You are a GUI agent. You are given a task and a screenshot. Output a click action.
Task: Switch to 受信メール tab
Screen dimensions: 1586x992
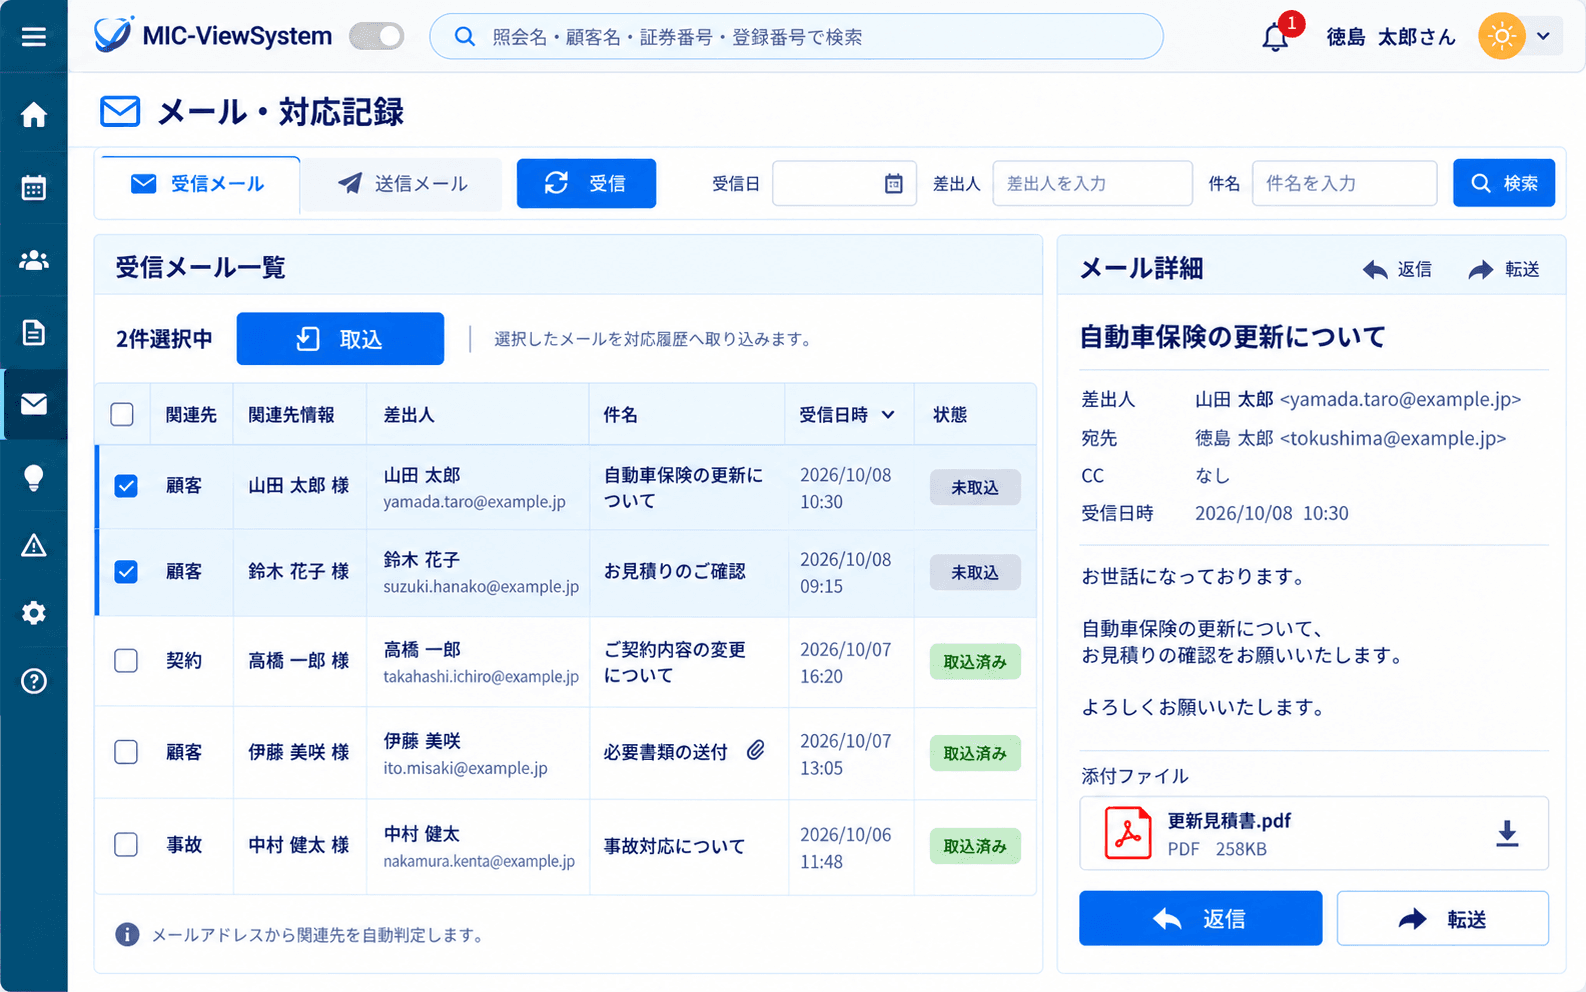[198, 184]
